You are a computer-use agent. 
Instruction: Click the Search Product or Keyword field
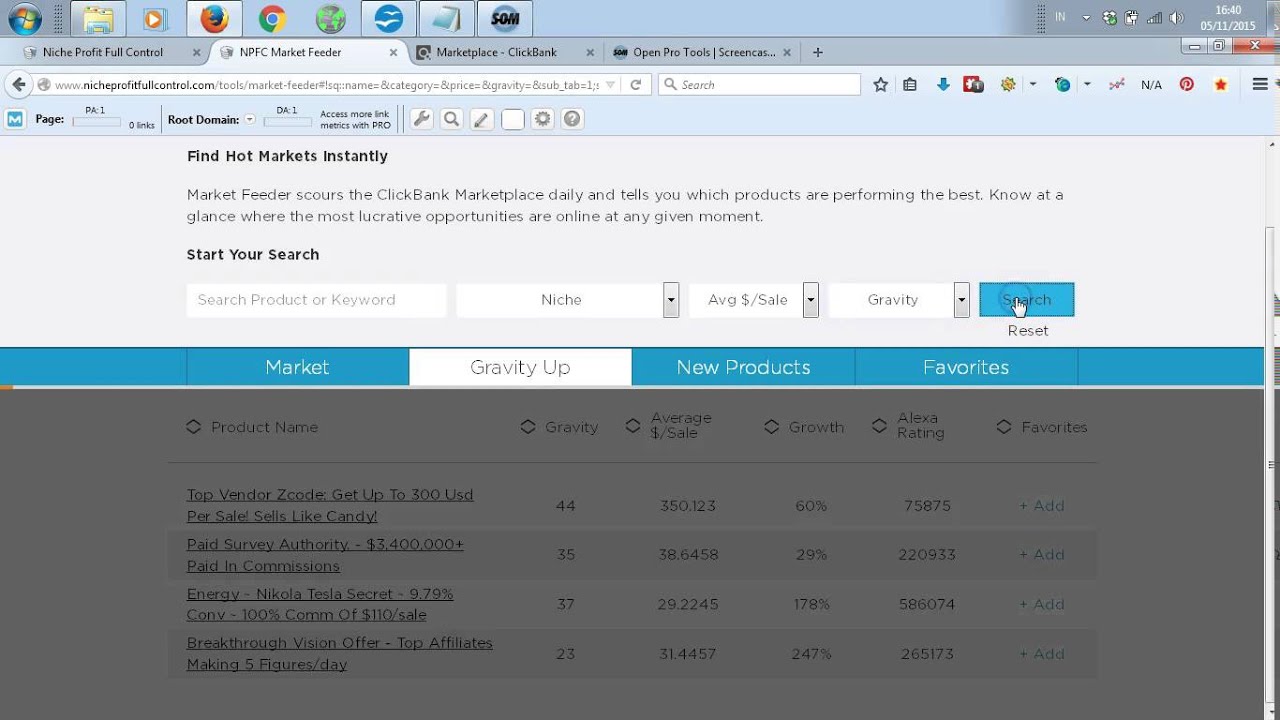click(x=316, y=300)
